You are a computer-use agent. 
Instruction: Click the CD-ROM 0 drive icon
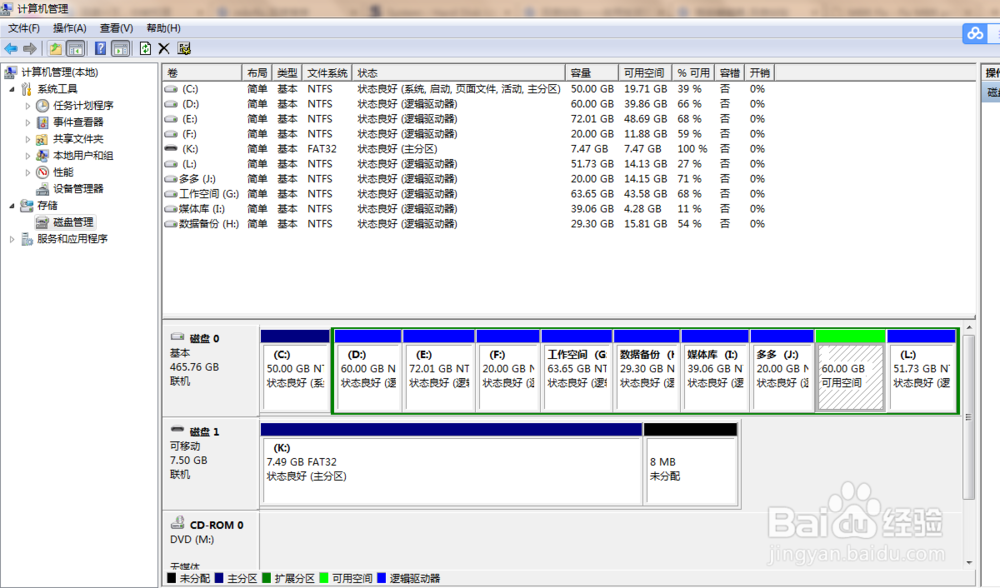(x=178, y=524)
